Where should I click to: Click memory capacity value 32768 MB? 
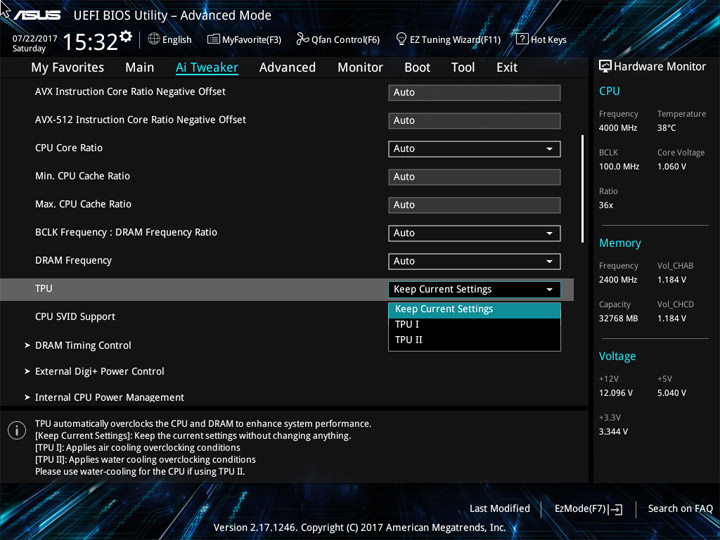pyautogui.click(x=618, y=318)
